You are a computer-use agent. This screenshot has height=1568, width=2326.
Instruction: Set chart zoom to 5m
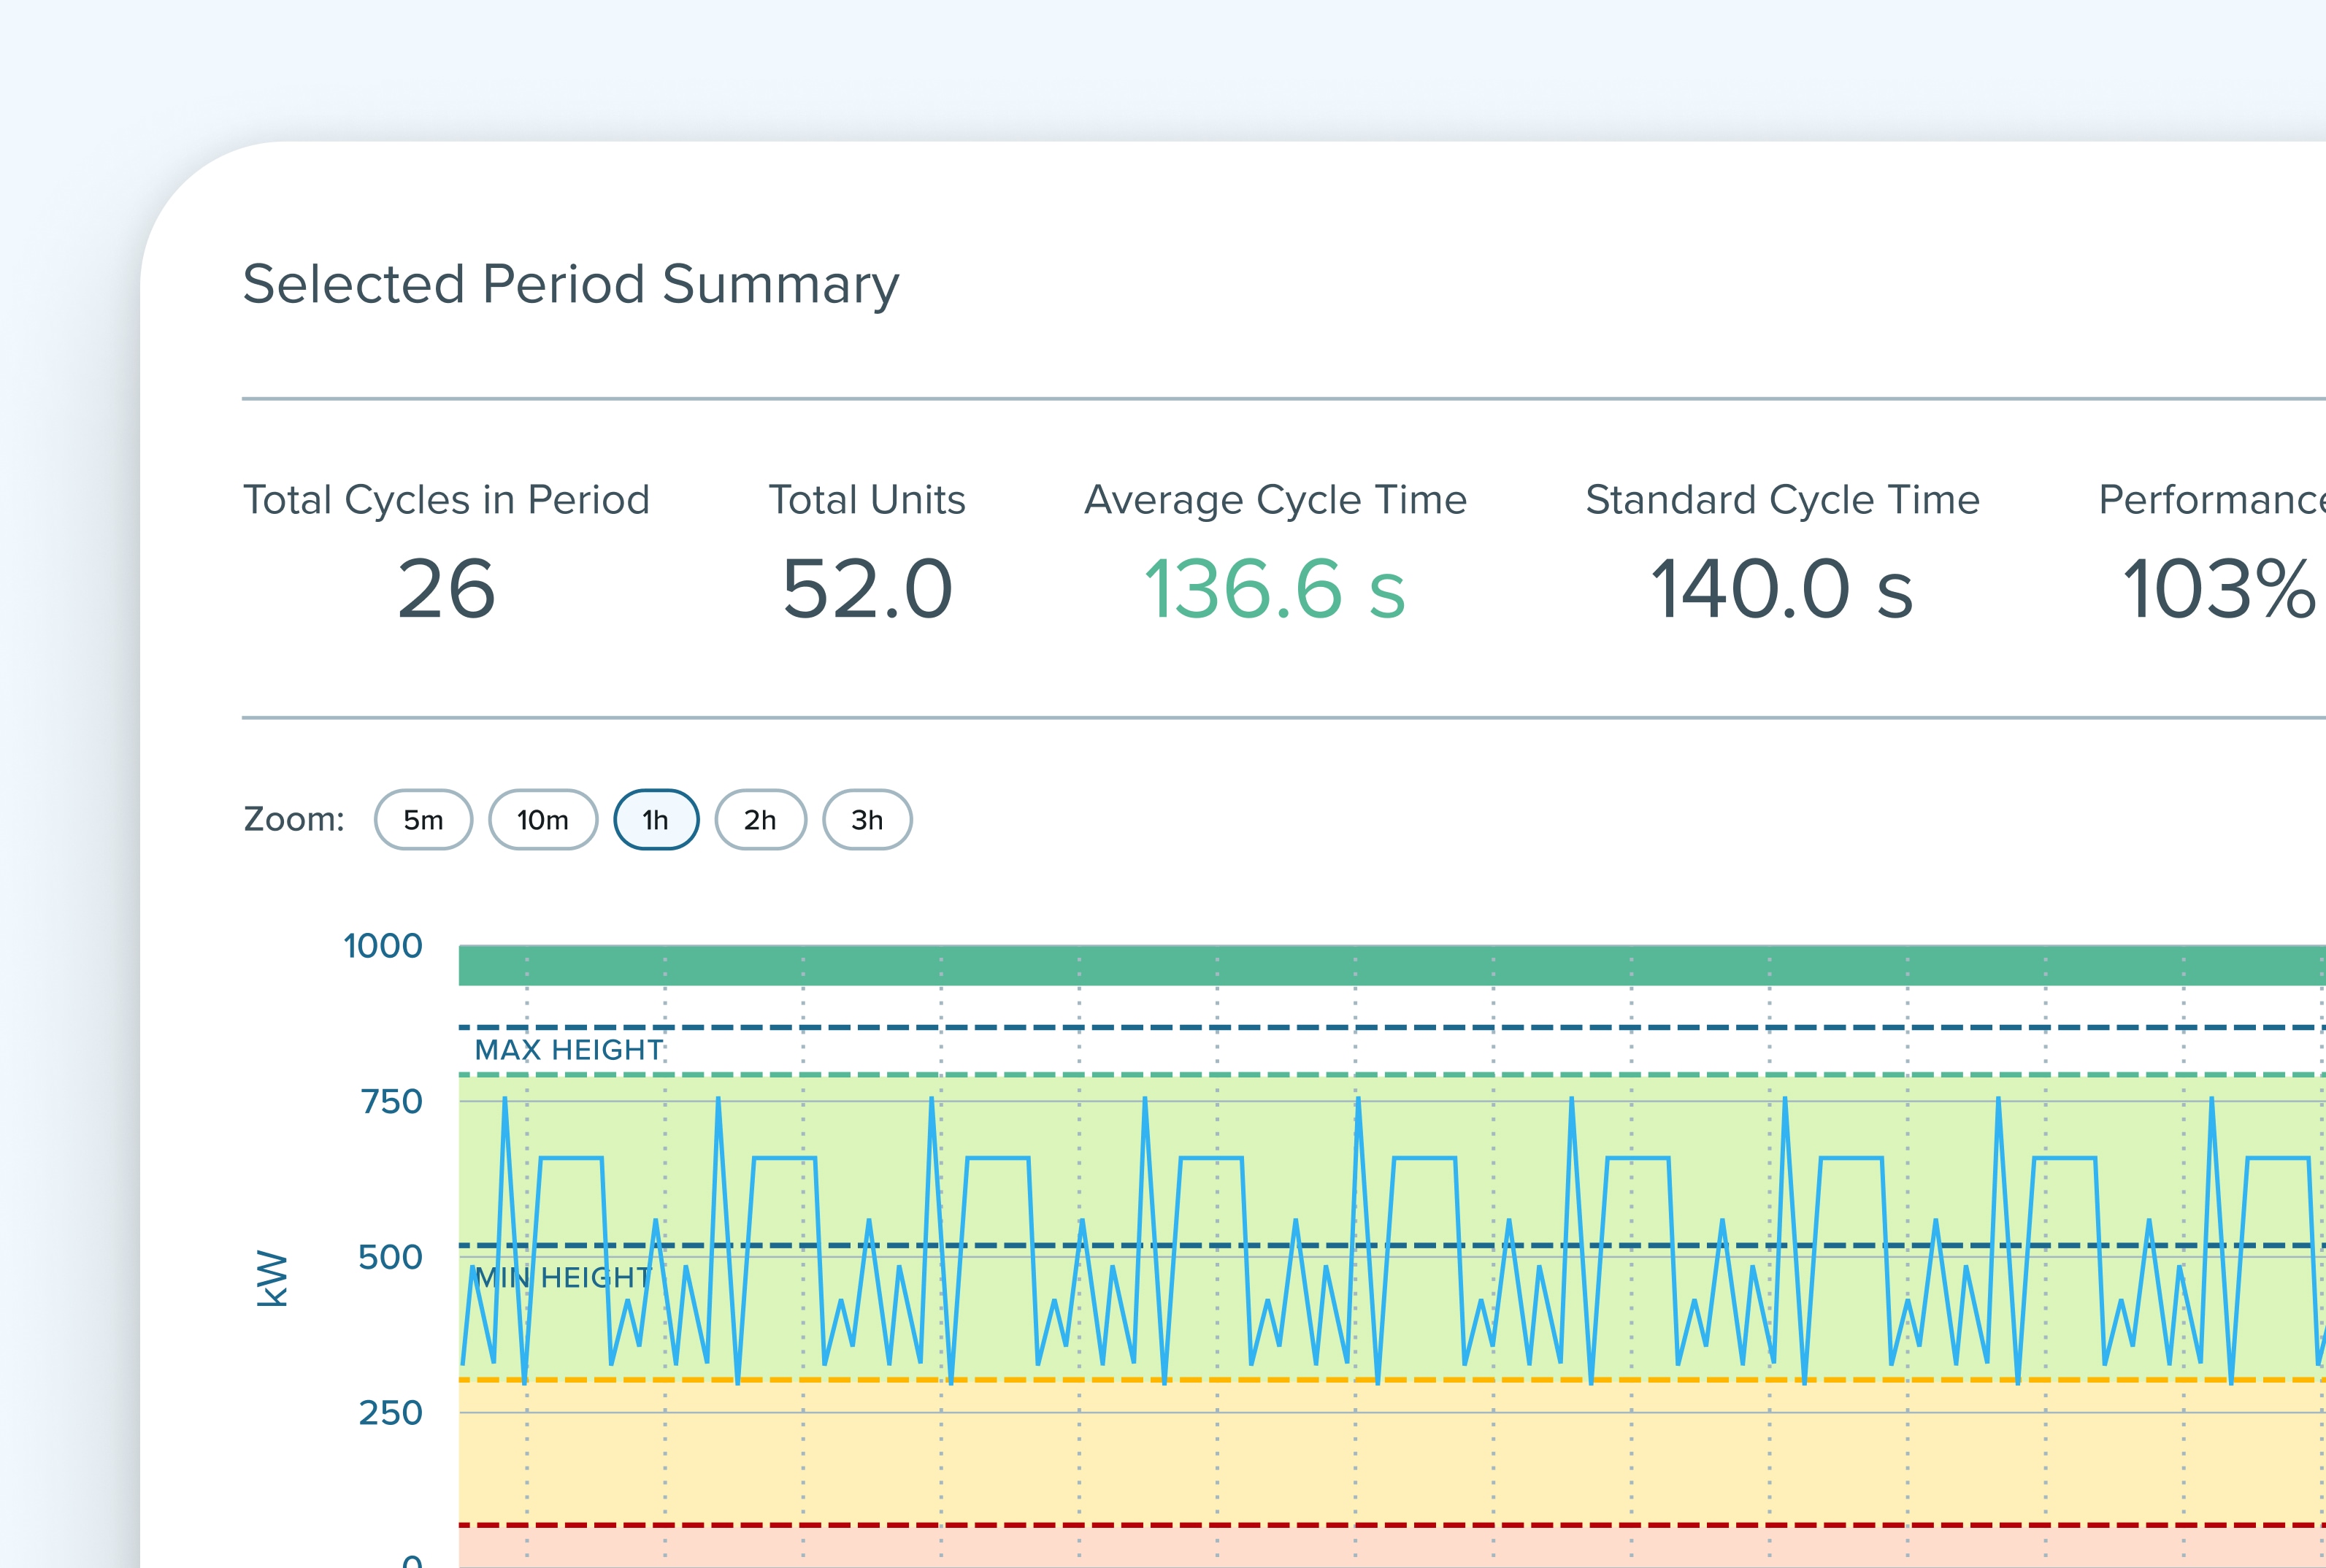pos(423,820)
